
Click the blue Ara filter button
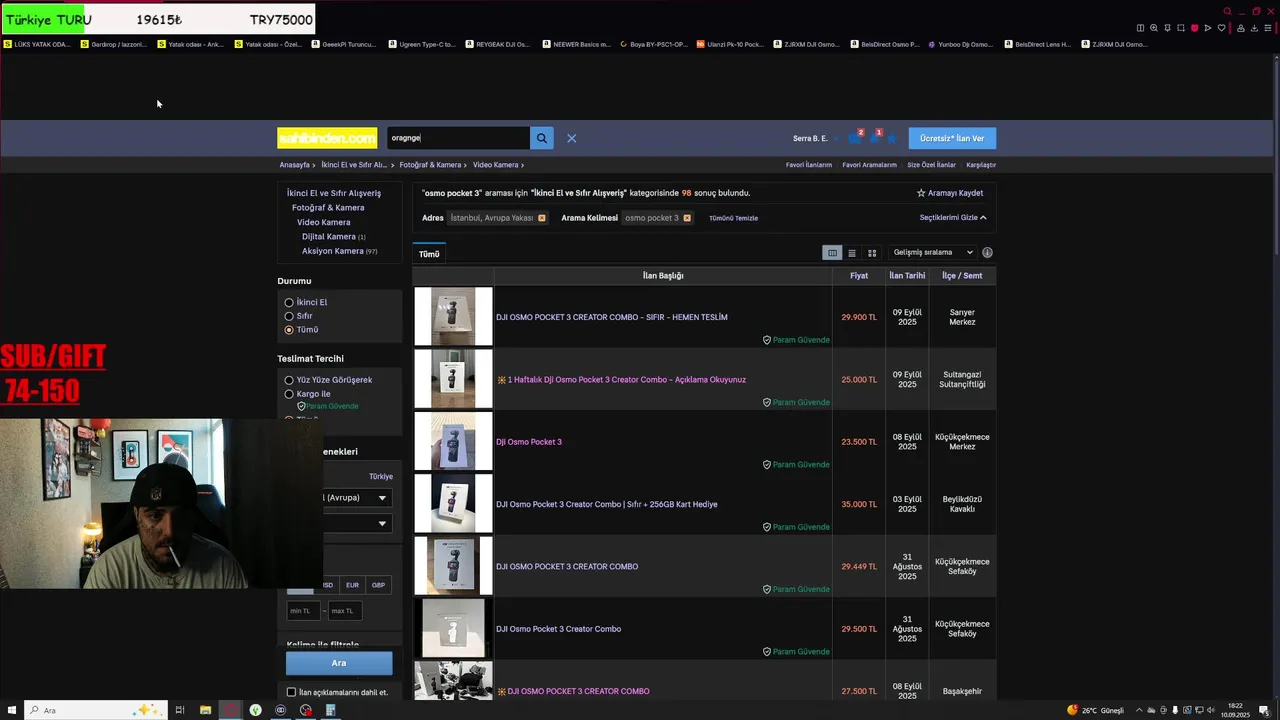coord(339,663)
